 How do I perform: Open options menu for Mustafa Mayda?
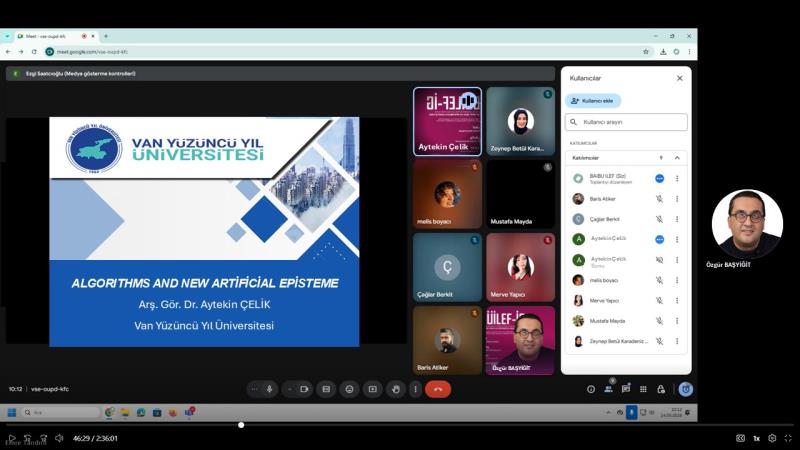point(677,321)
